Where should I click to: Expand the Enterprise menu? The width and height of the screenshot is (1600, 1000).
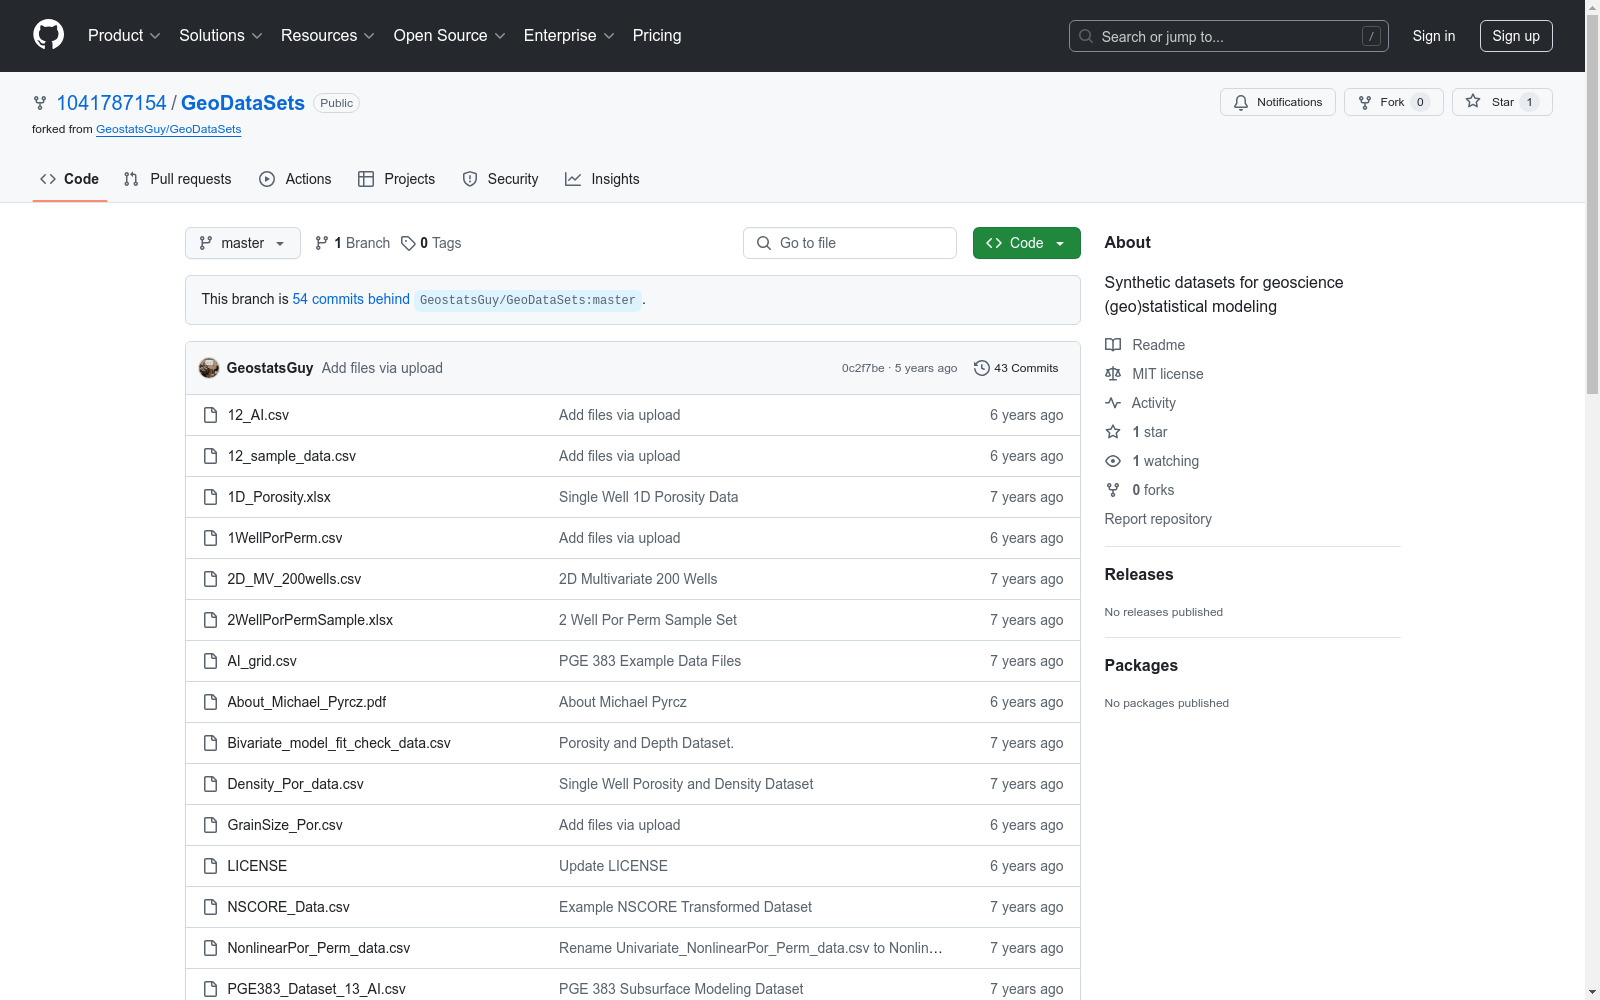(569, 36)
